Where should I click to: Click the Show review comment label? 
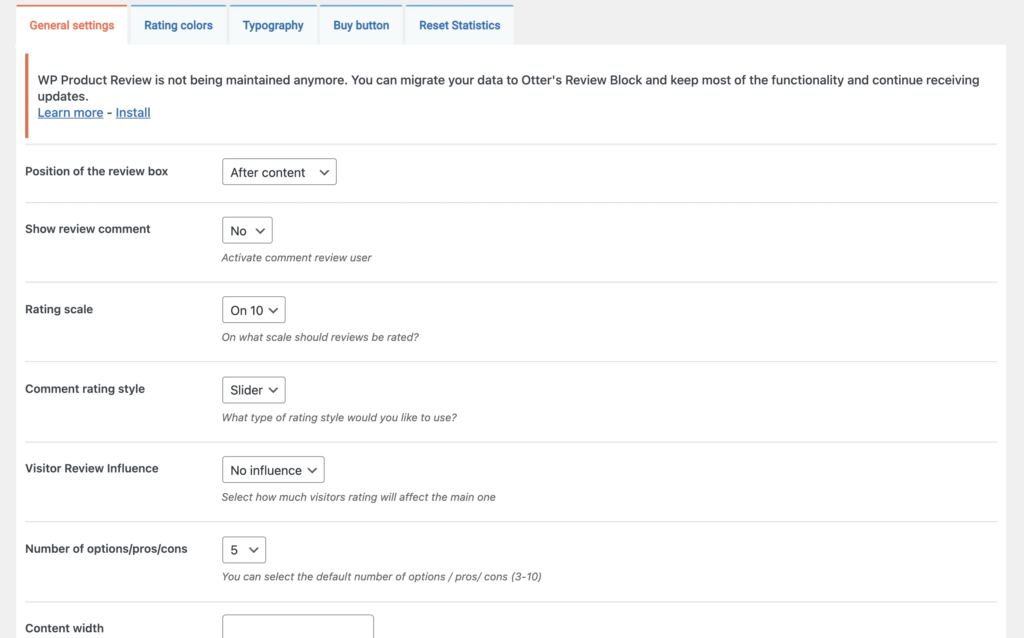[x=88, y=229]
